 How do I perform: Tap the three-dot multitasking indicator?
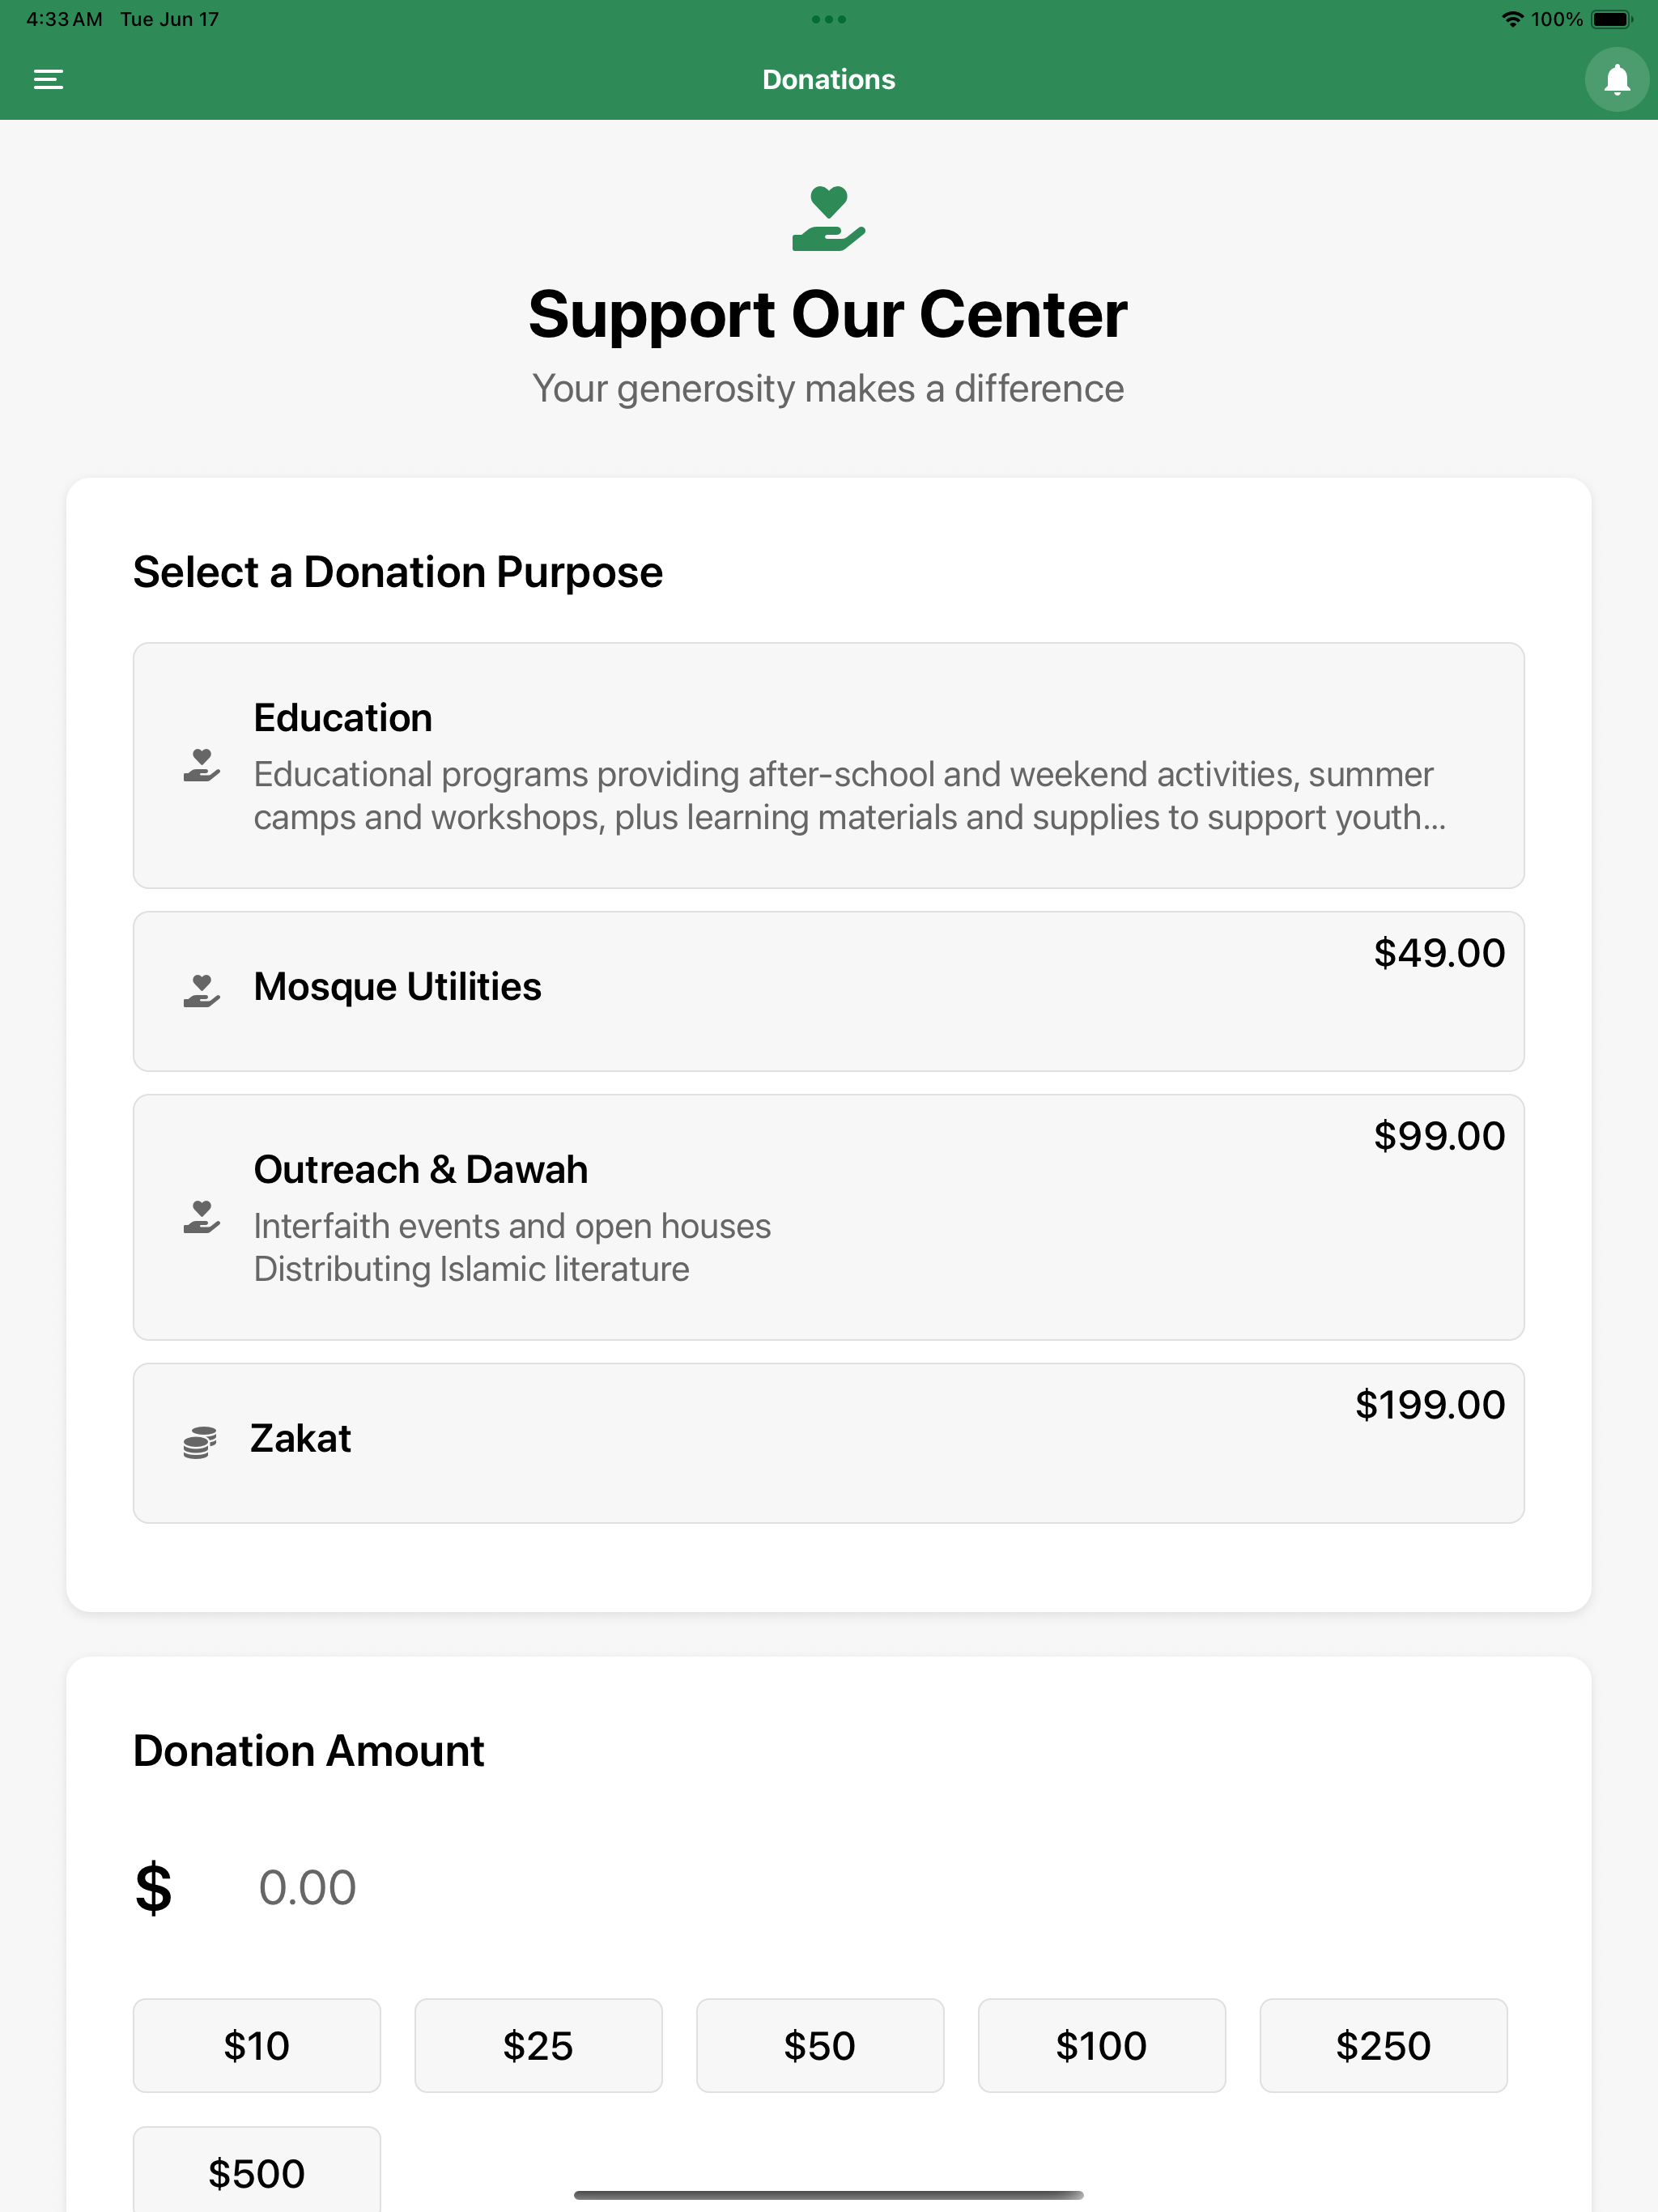[828, 19]
